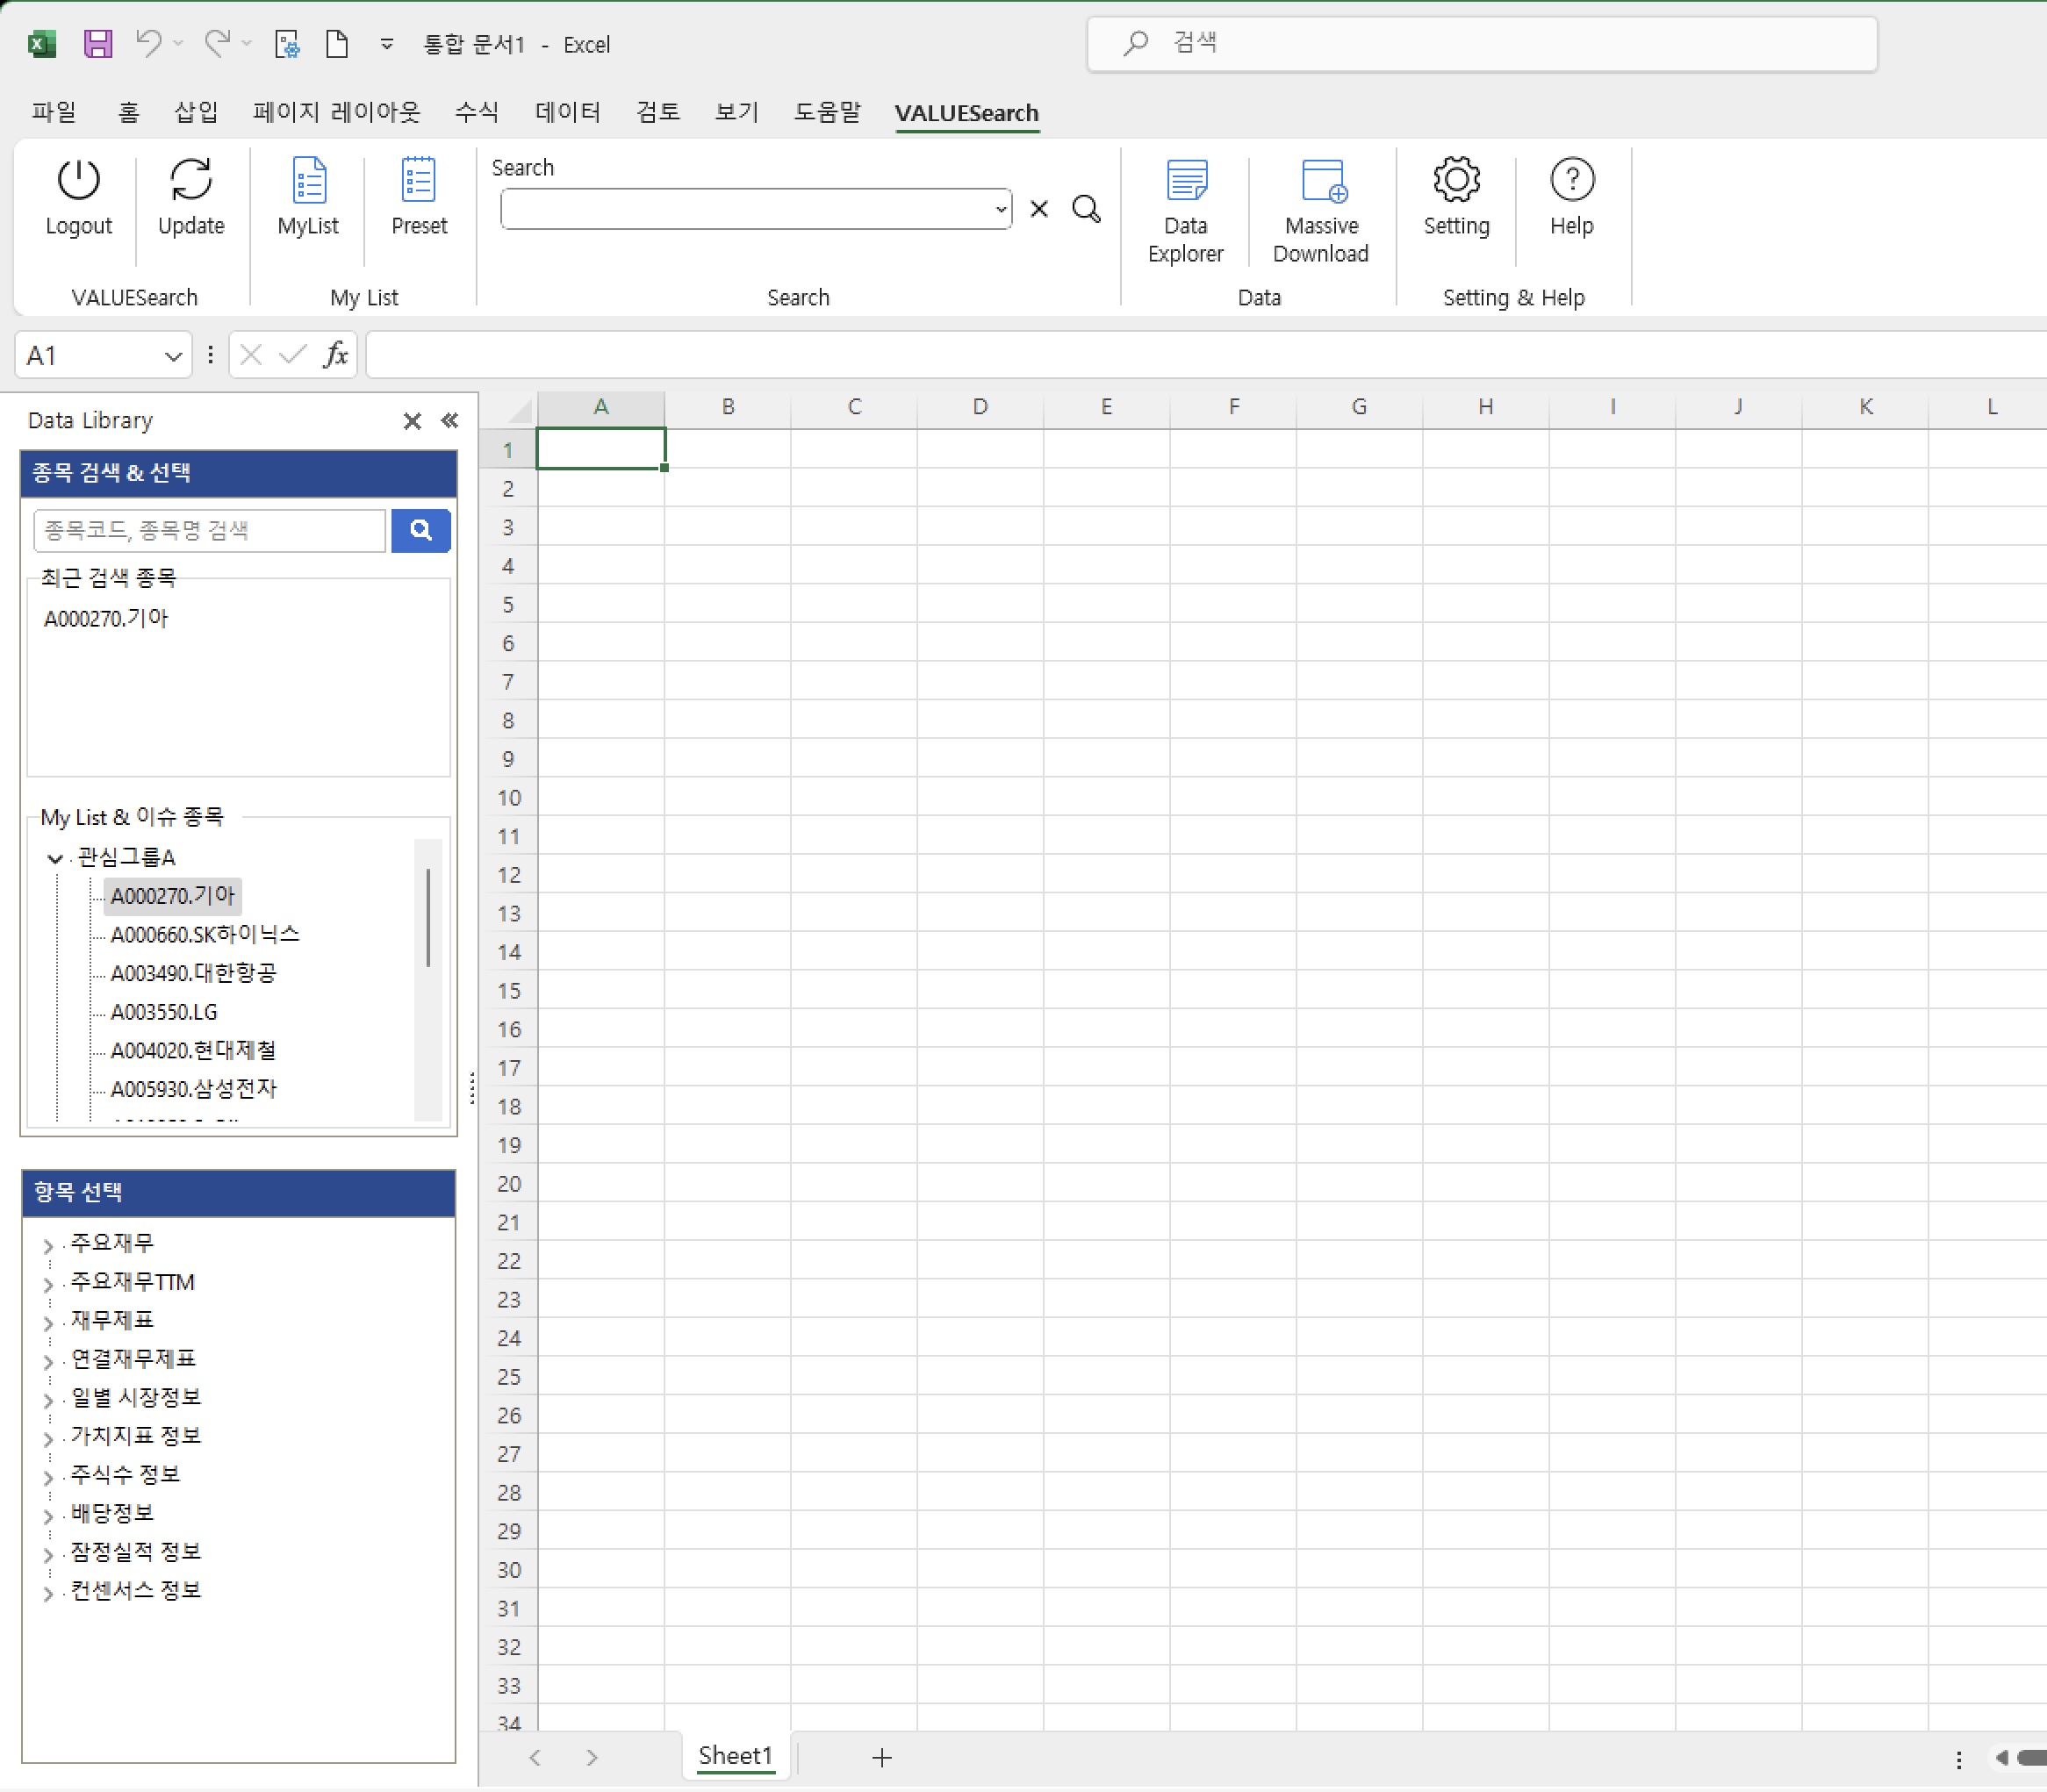Expand the 일별 시장정보 item
Screen dimensions: 2047x1792
point(48,1400)
